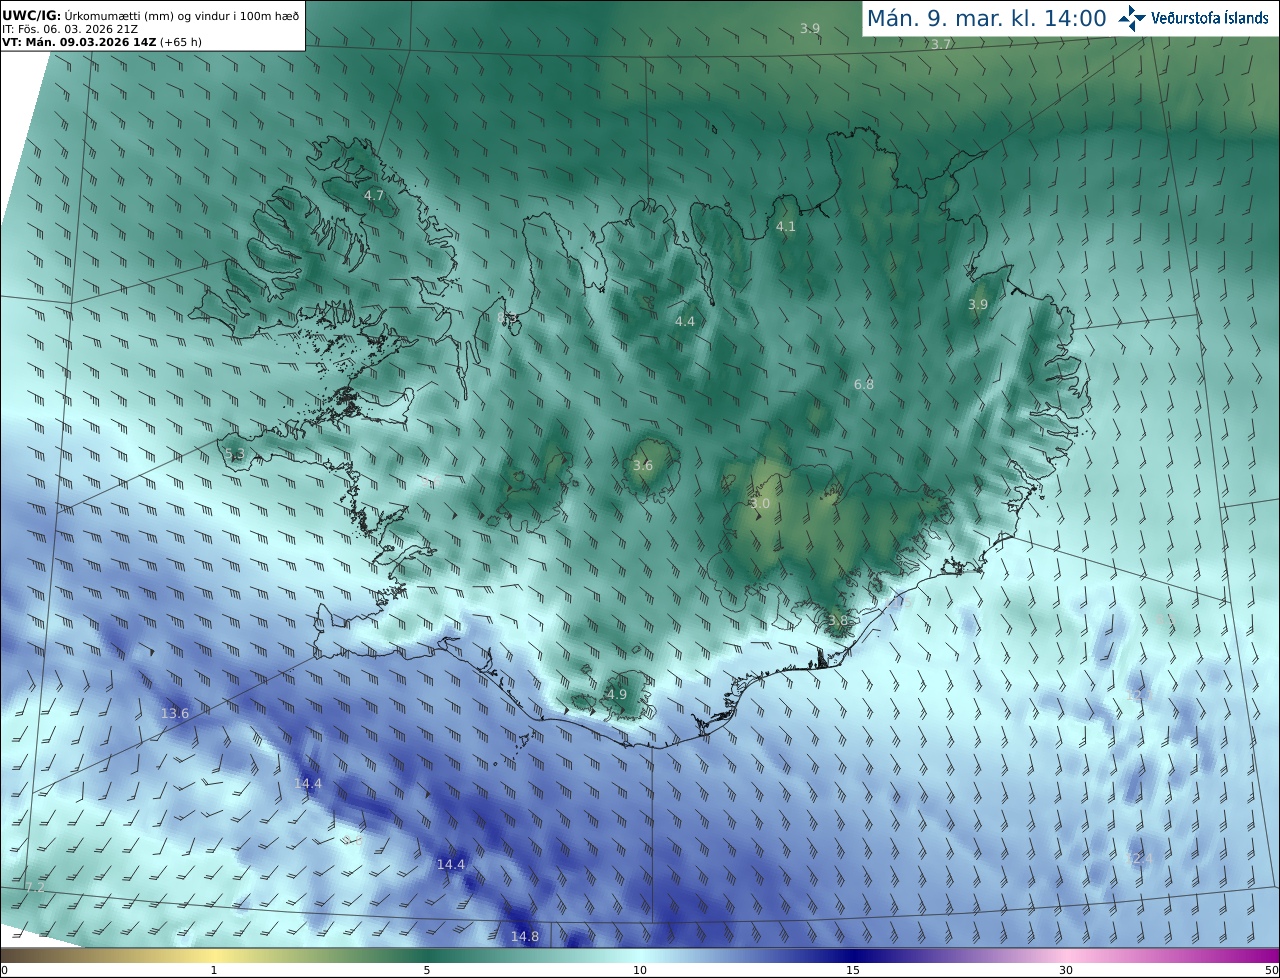
Task: Pick the dark navy colour at 15 on the scale
Action: pyautogui.click(x=853, y=956)
